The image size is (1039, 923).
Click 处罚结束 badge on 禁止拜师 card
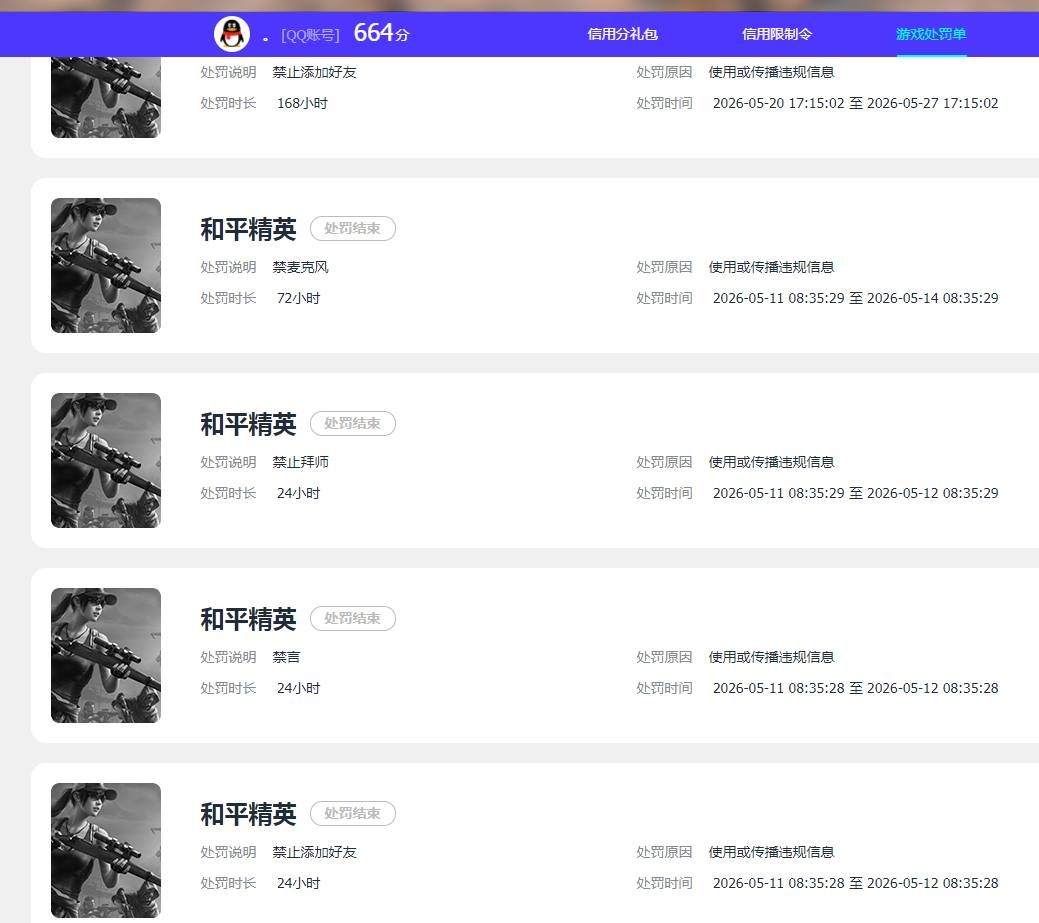(353, 423)
